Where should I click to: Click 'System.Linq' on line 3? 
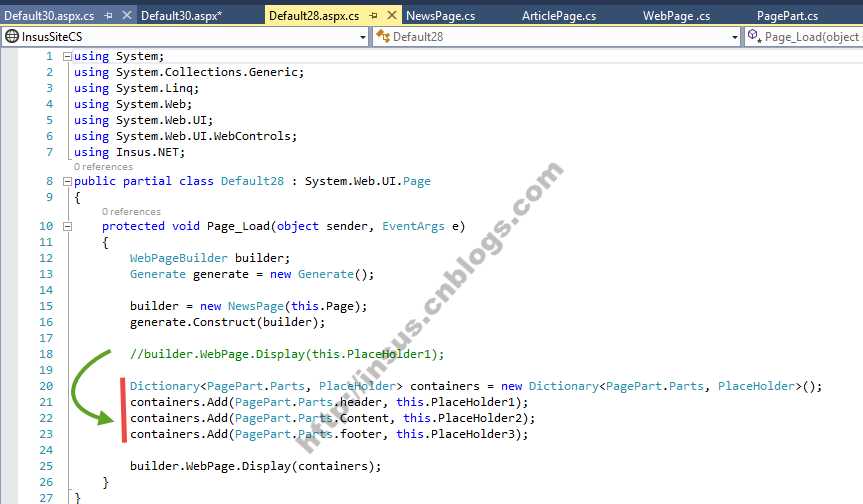point(154,89)
